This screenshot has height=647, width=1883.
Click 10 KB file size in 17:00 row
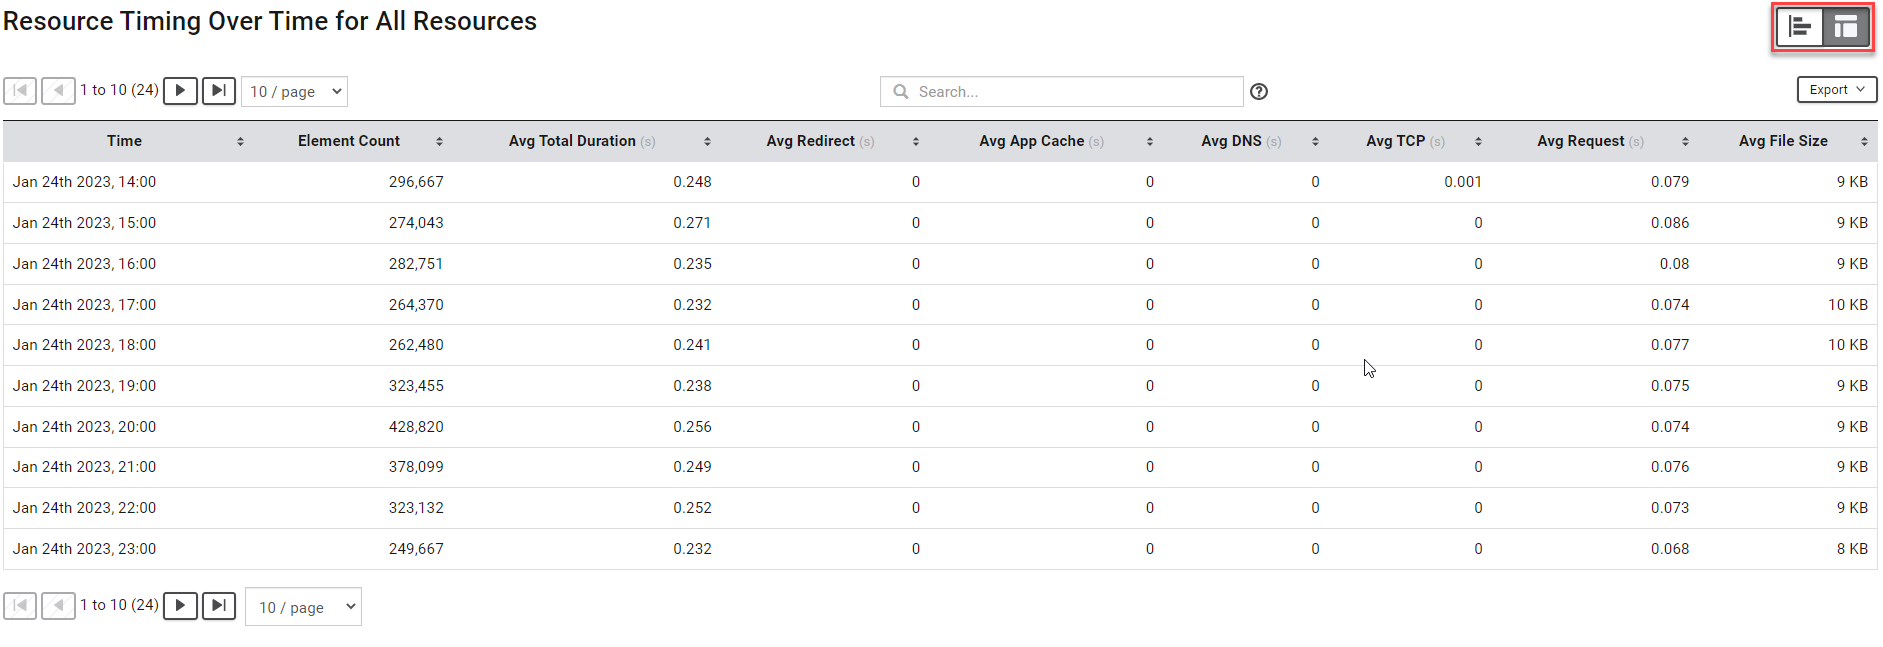point(1848,305)
